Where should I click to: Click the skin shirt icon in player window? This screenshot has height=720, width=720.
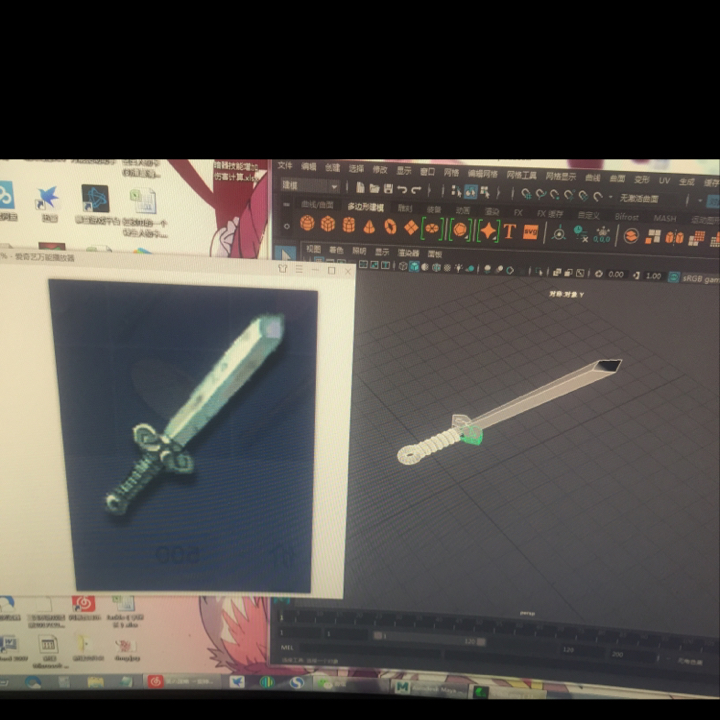(x=283, y=268)
